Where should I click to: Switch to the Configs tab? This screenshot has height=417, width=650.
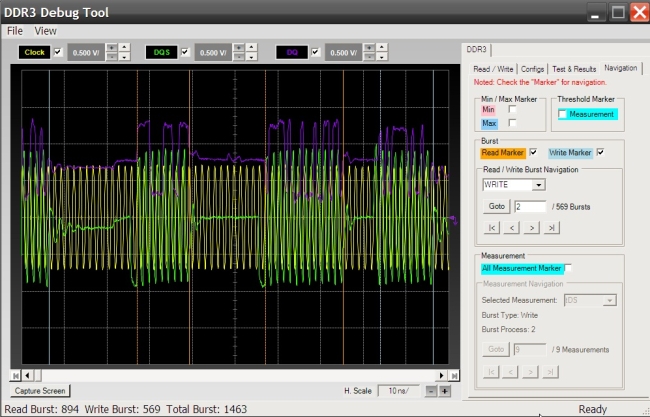click(532, 69)
